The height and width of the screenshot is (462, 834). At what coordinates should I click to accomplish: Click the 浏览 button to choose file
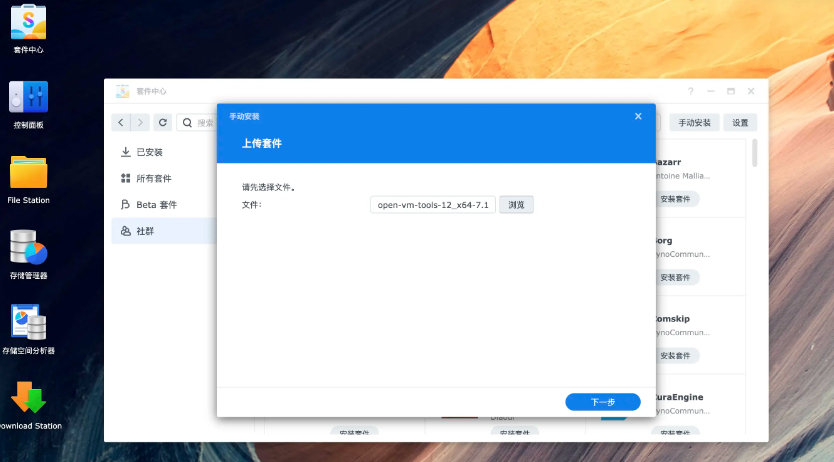tap(516, 205)
